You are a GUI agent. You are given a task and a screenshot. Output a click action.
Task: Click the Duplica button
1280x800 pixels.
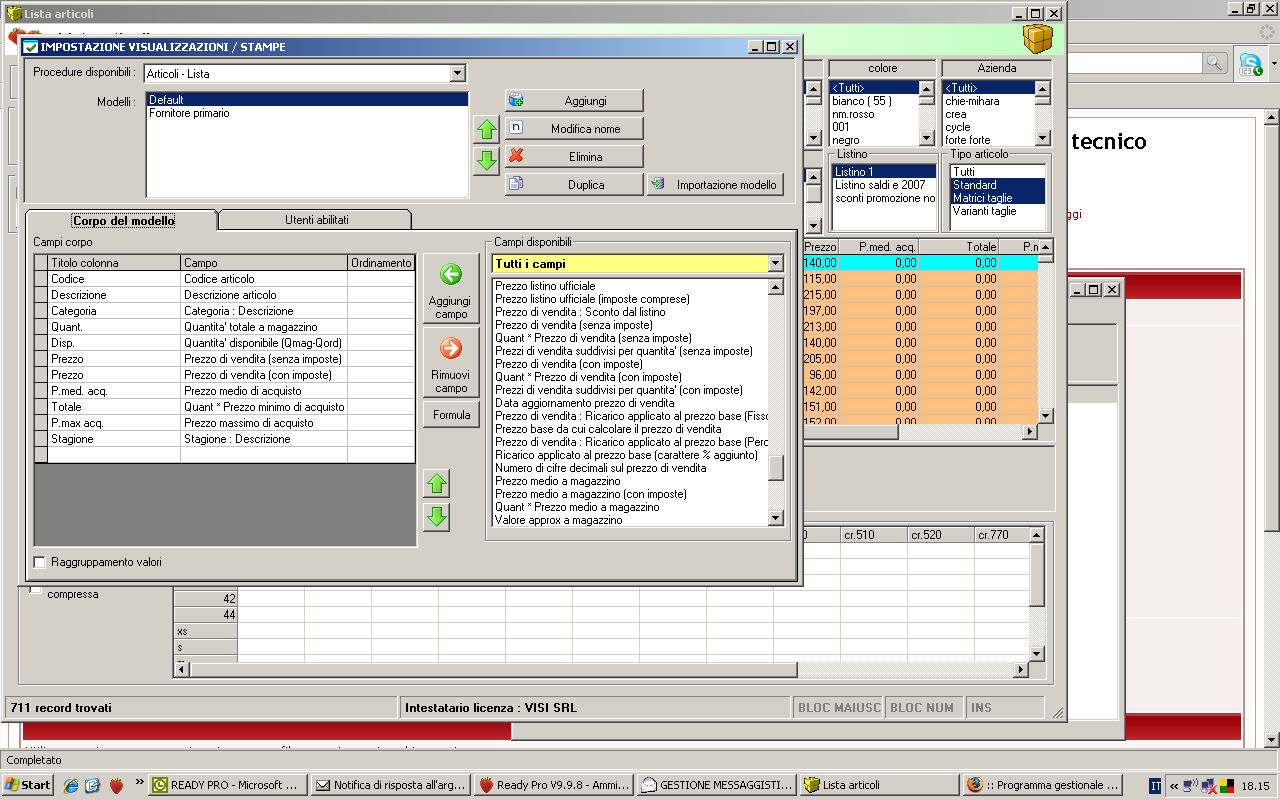[x=573, y=185]
